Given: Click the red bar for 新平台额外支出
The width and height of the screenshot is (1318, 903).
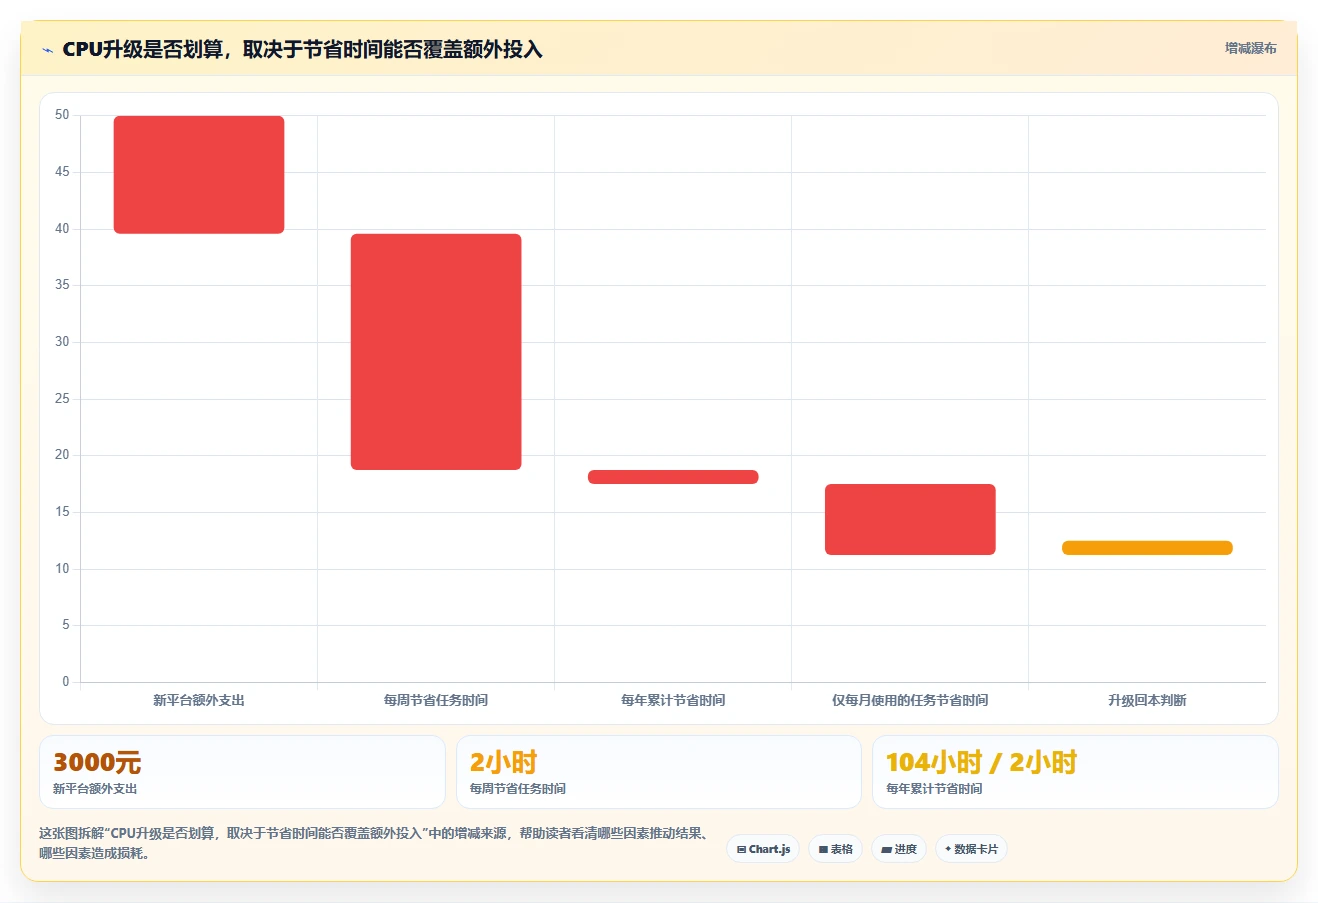Looking at the screenshot, I should 199,175.
